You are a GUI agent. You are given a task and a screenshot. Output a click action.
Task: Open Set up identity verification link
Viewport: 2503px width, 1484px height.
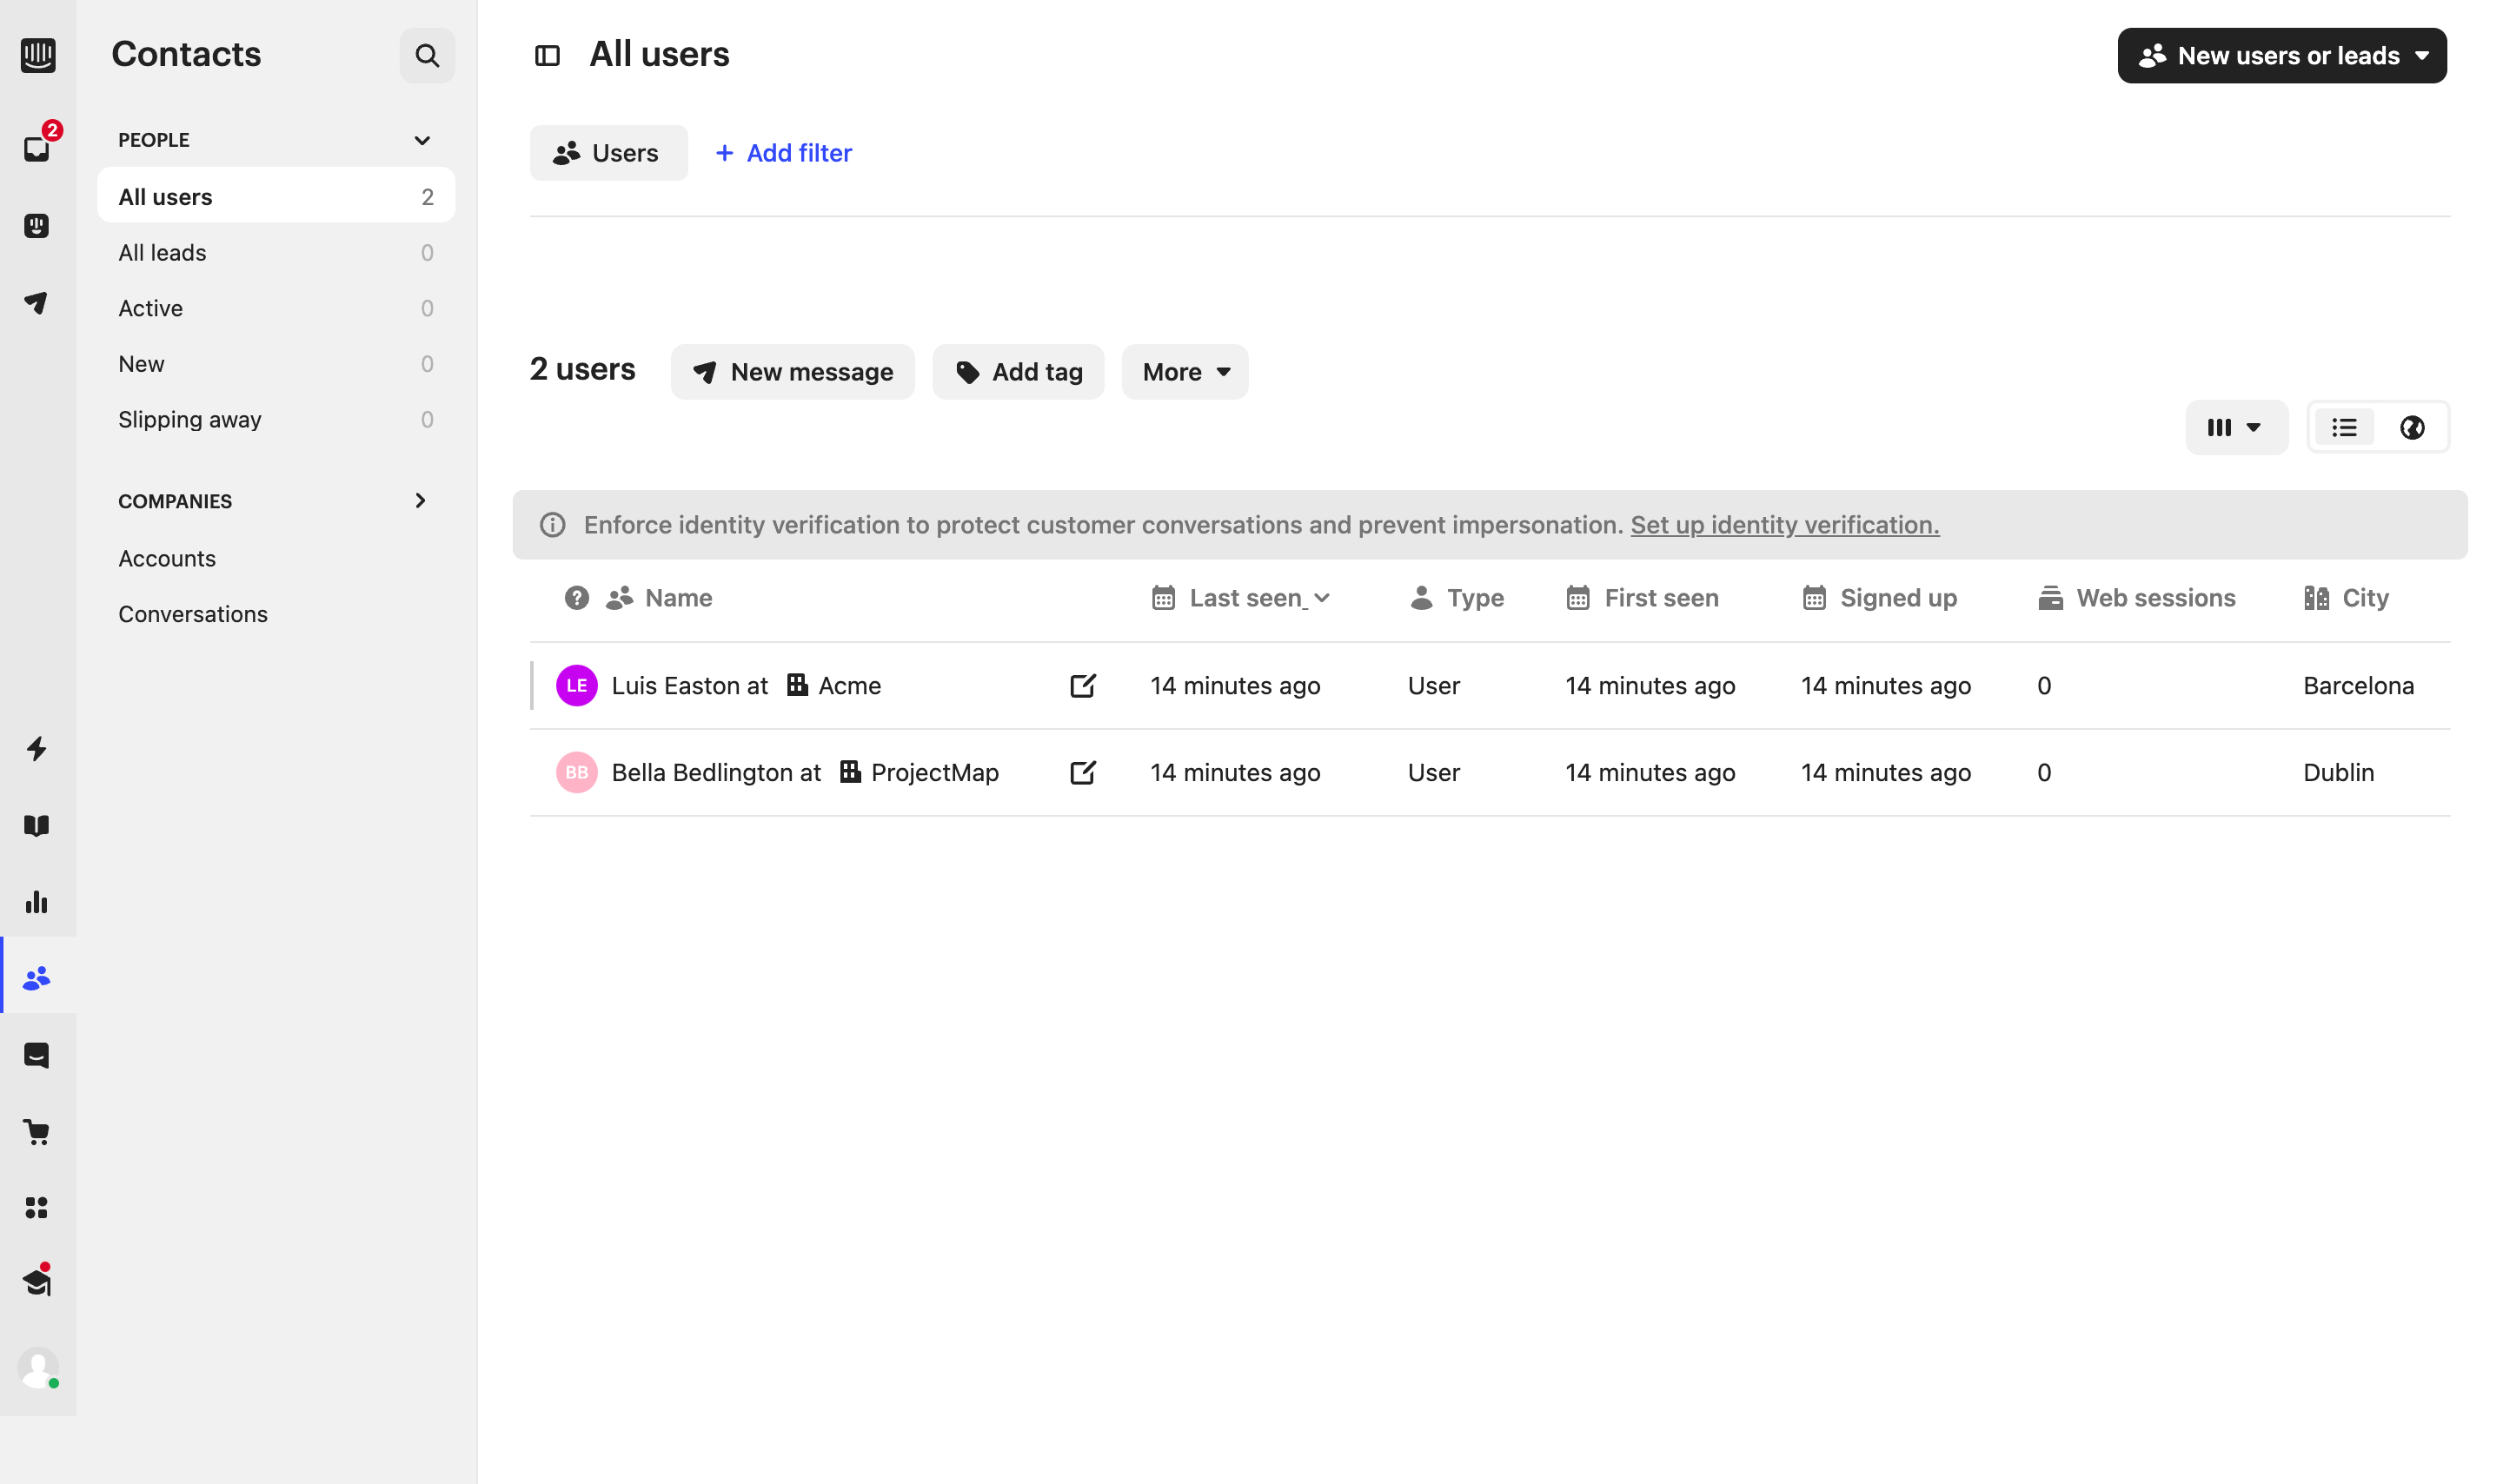pos(1785,525)
